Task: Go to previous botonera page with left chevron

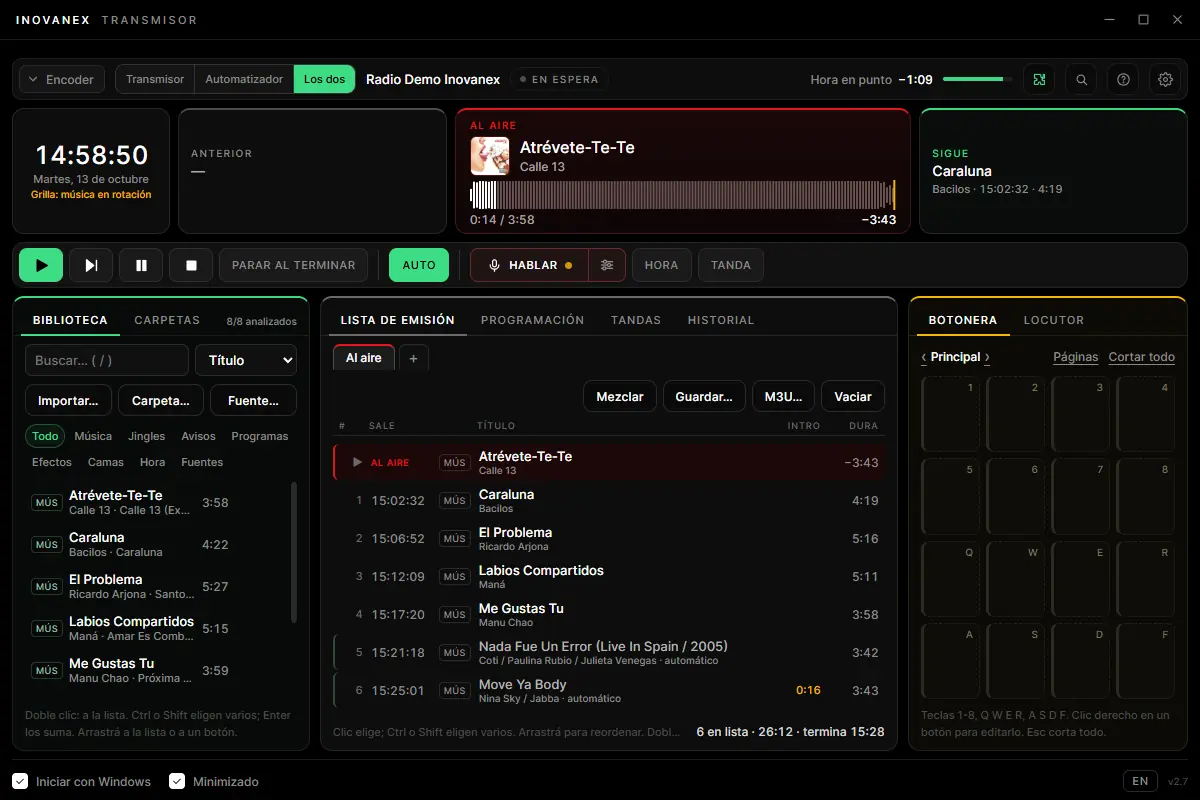Action: tap(924, 357)
